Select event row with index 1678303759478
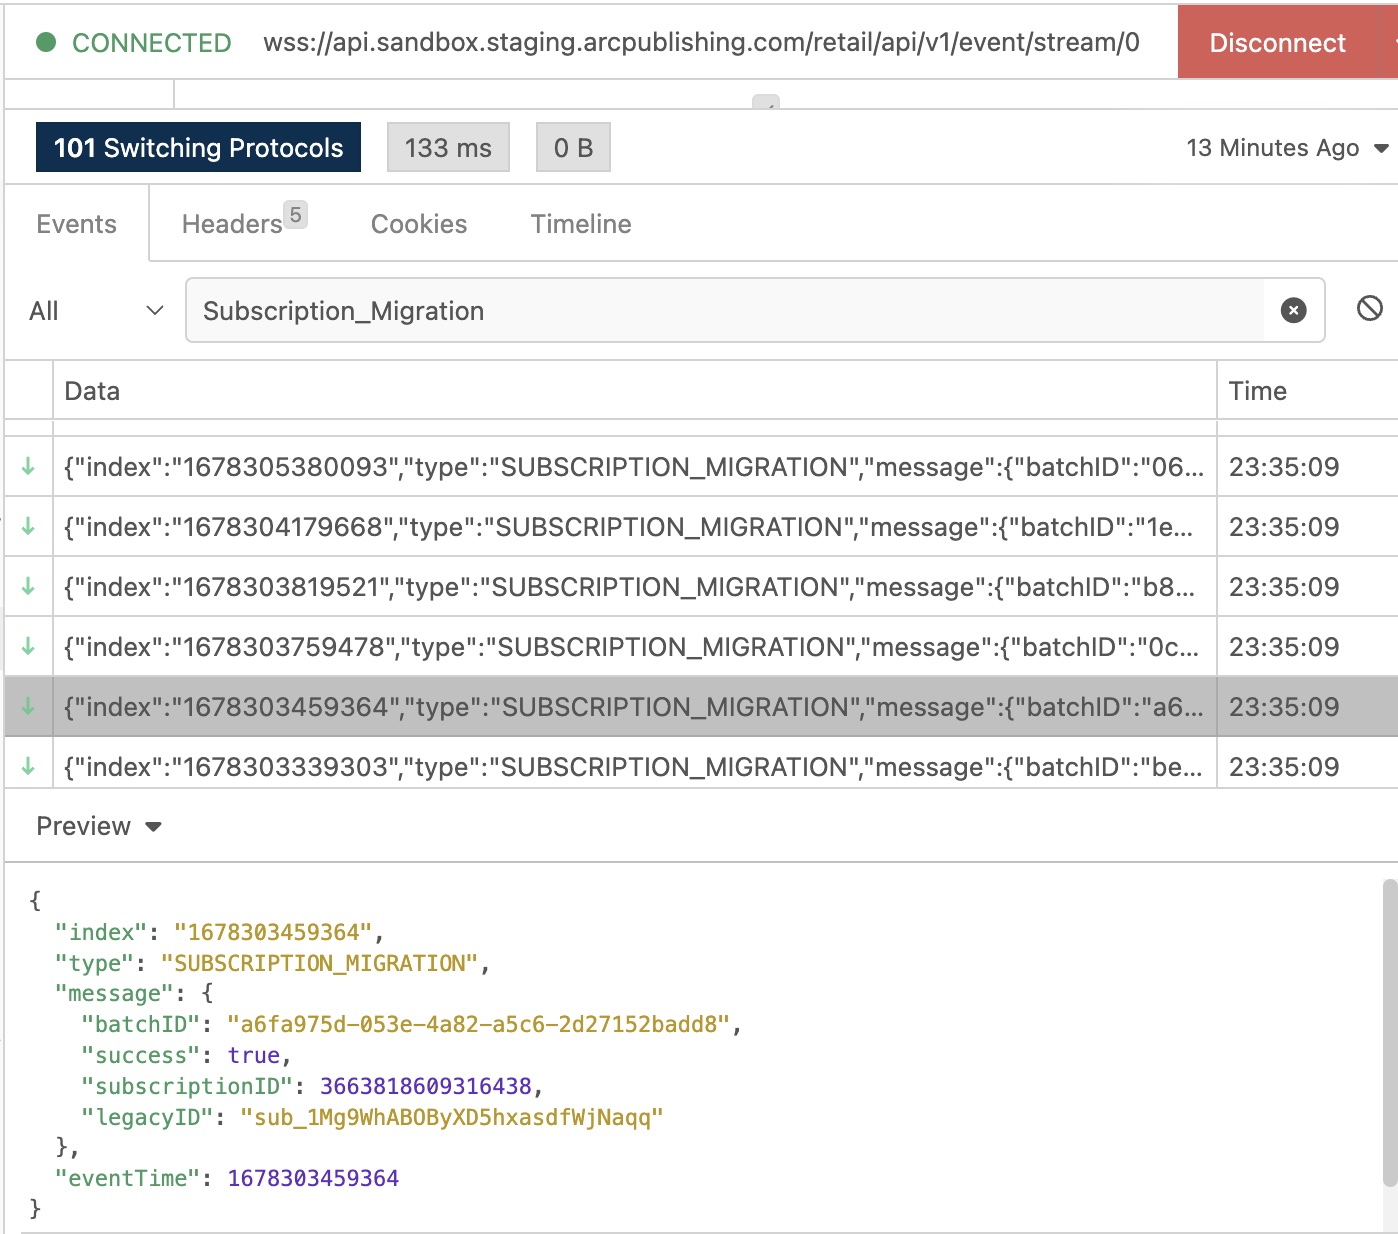 (701, 647)
